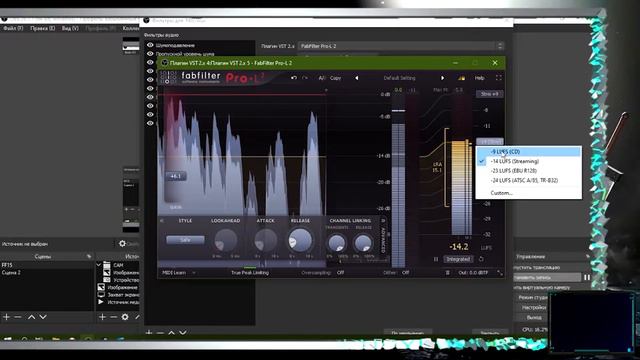Image resolution: width=640 pixels, height=360 pixels.
Task: Add a filter with plus in filters dialog
Action: coord(149,333)
